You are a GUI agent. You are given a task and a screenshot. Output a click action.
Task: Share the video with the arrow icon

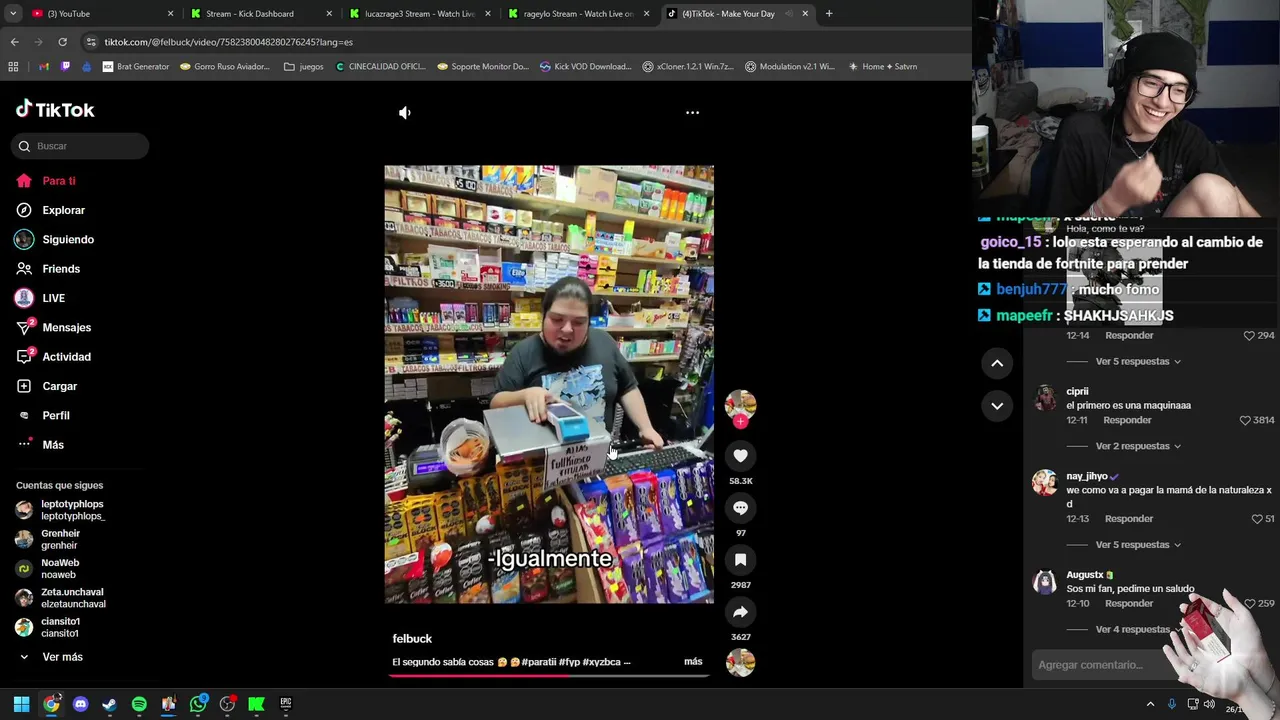740,612
